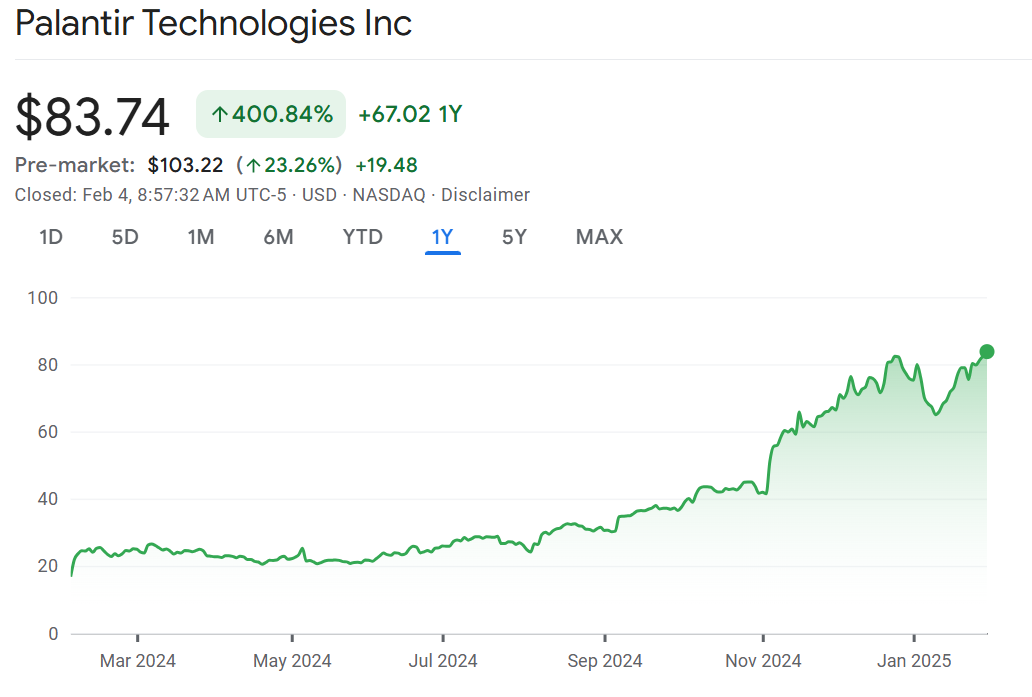Screen dimensions: 1032x697
Task: Click the active 1Y tab
Action: [x=442, y=237]
